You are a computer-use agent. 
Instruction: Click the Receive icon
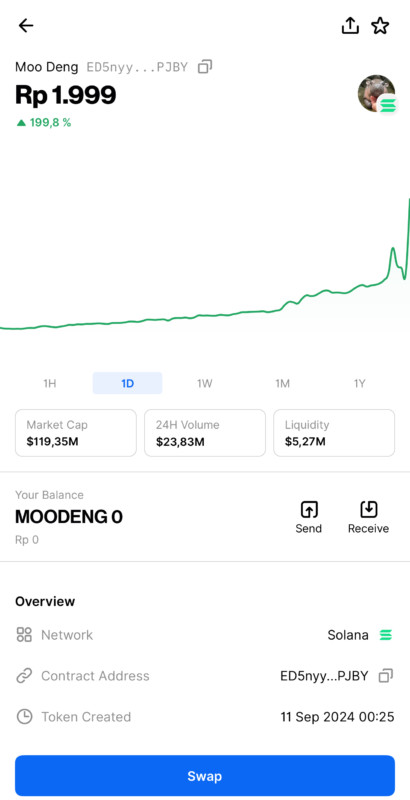368,509
